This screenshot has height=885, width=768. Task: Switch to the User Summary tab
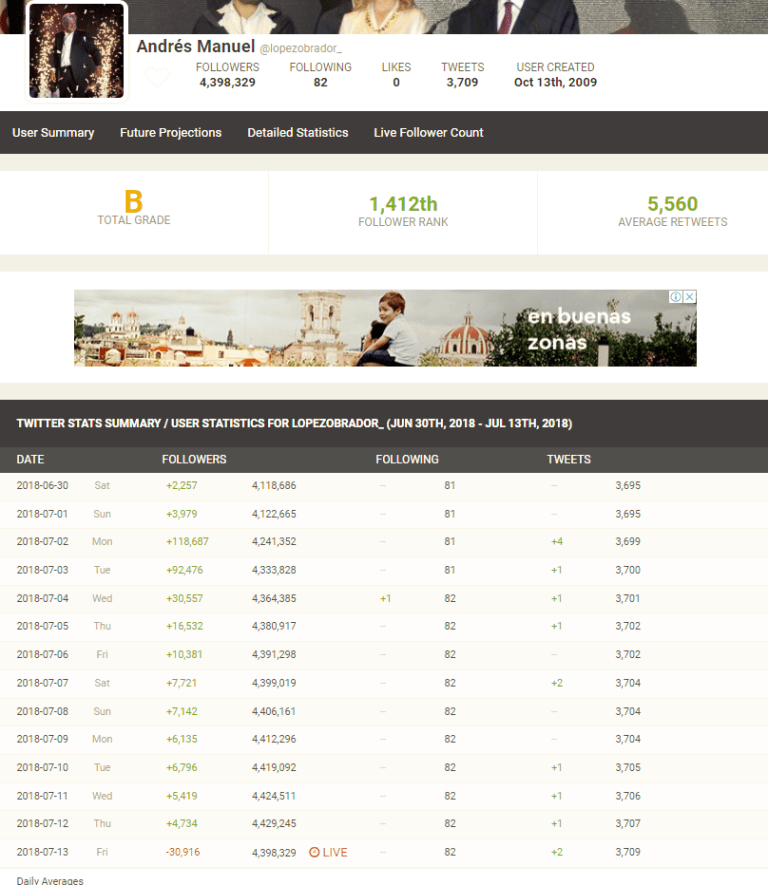pos(53,132)
